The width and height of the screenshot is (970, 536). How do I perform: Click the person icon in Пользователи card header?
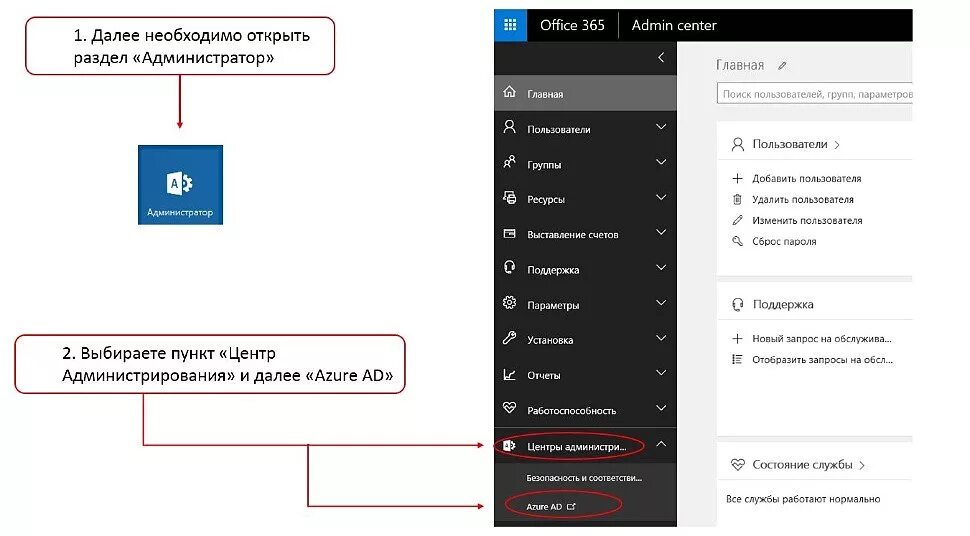[737, 144]
